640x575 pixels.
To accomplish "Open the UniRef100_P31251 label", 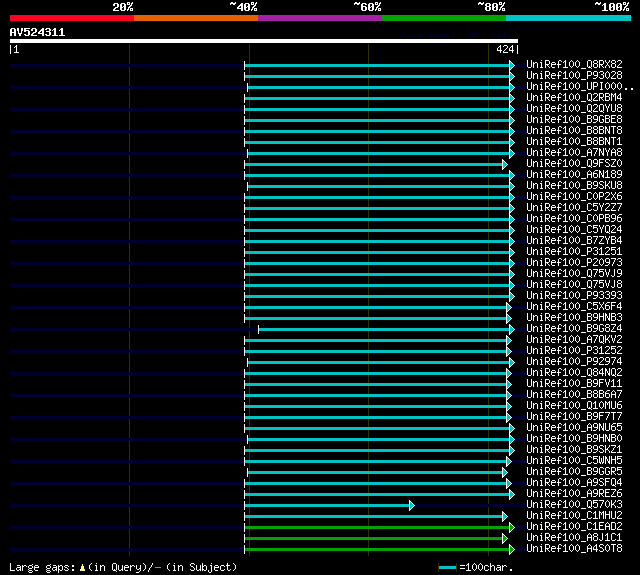I will (x=574, y=252).
